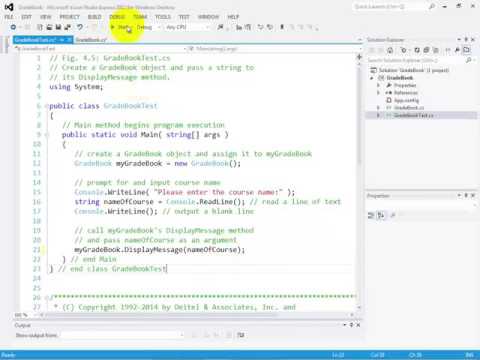The image size is (480, 360).
Task: Expand the Properties node in Solution Explorer
Action: 378,85
